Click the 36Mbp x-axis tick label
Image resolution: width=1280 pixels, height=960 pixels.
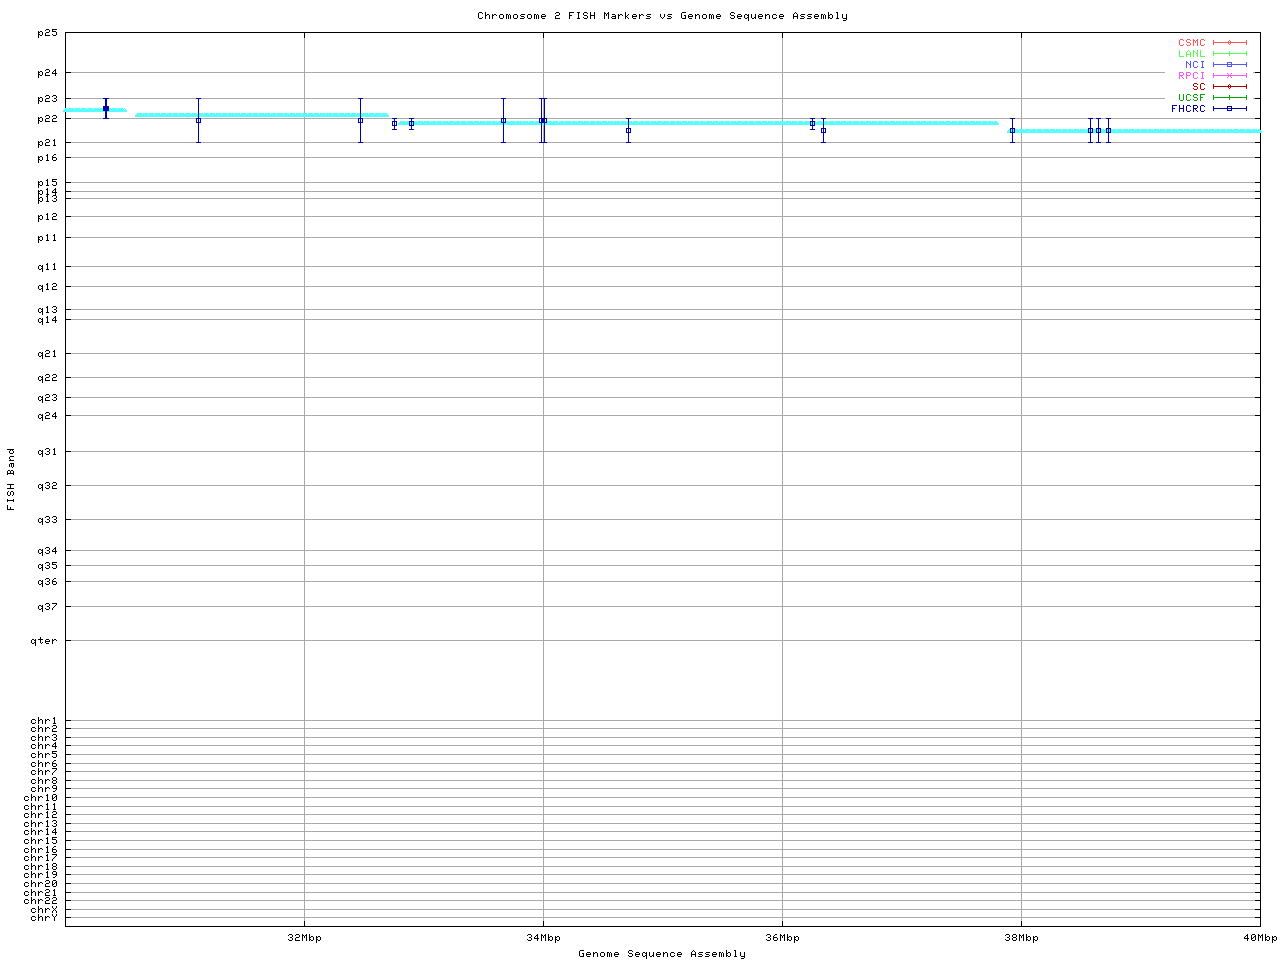(782, 938)
